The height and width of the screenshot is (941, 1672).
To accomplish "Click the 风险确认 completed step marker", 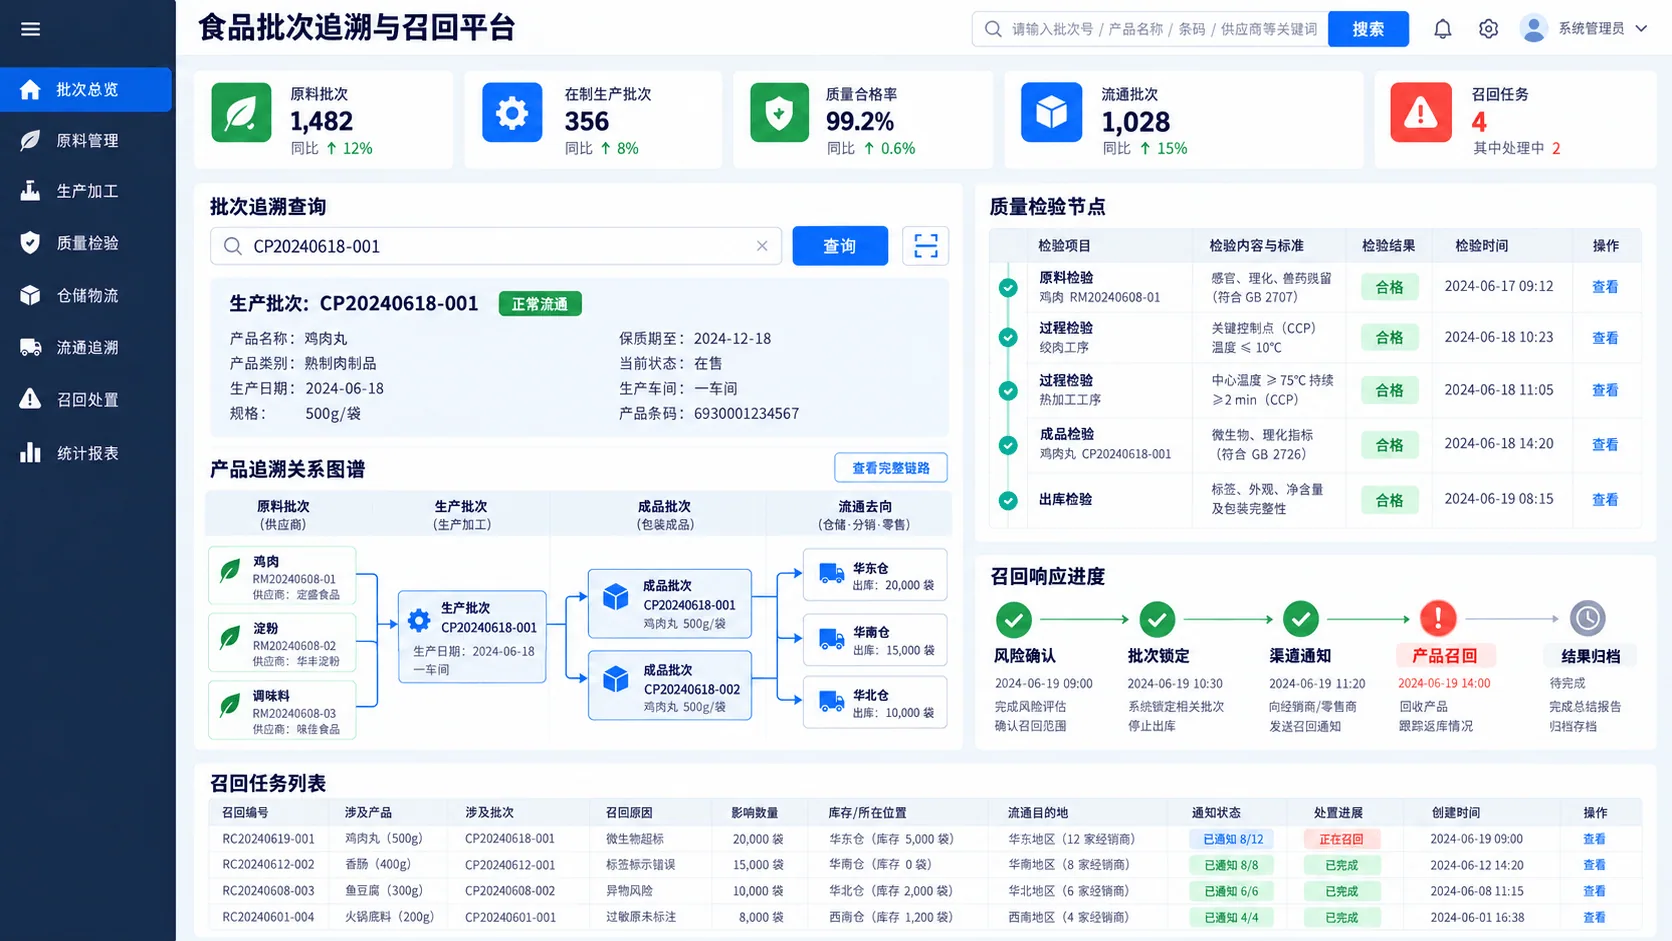I will tap(1014, 619).
